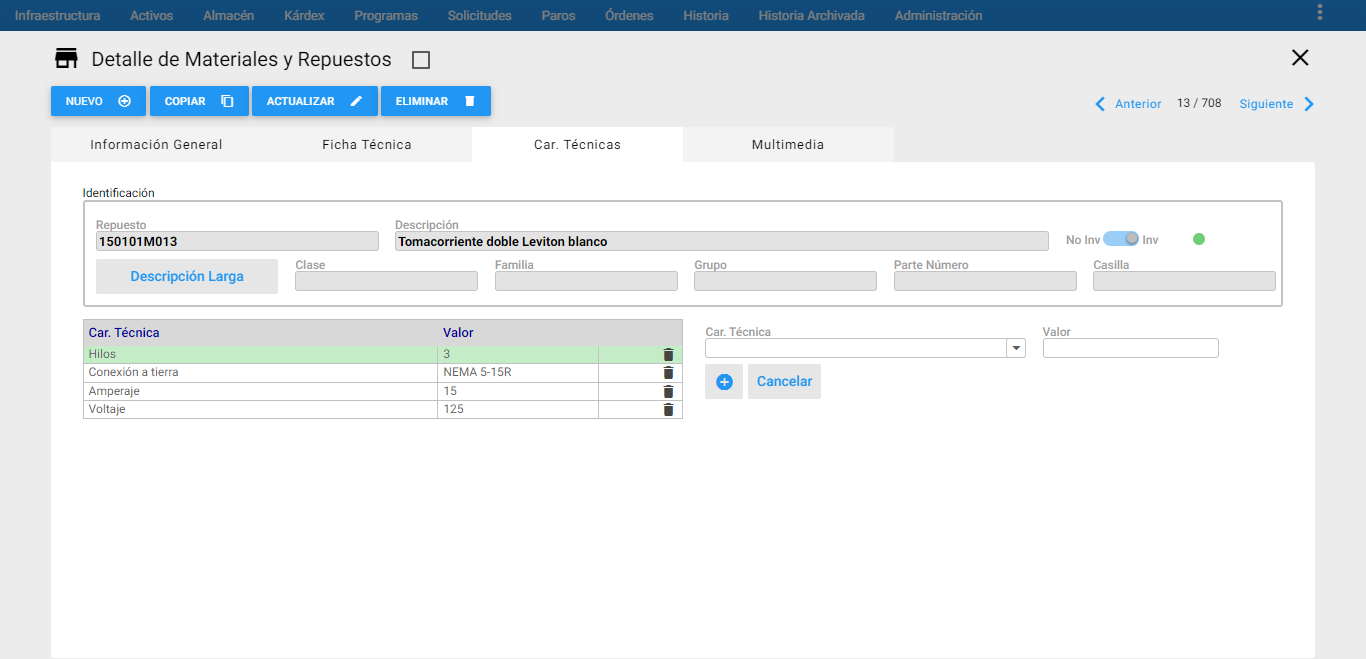1366x659 pixels.
Task: Delete the Amperaje row
Action: pyautogui.click(x=668, y=392)
